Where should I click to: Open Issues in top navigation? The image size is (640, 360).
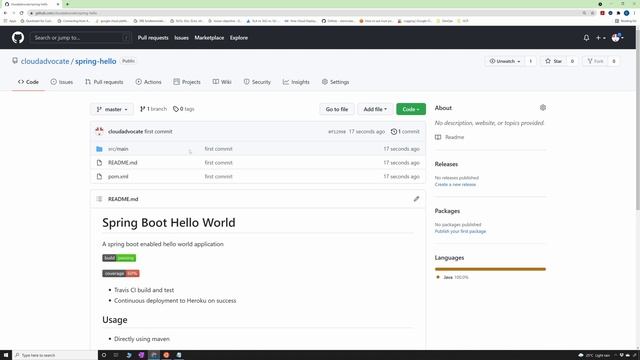tap(181, 38)
